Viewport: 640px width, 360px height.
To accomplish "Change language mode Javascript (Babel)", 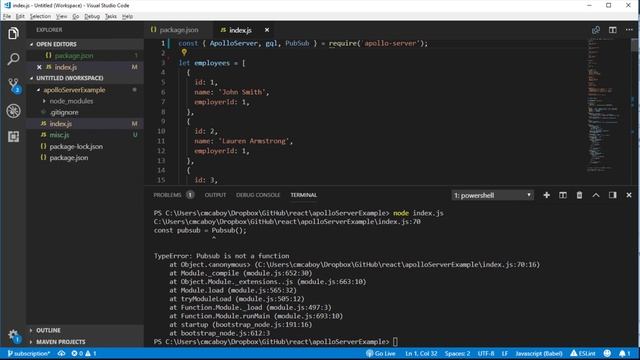I will [x=538, y=353].
